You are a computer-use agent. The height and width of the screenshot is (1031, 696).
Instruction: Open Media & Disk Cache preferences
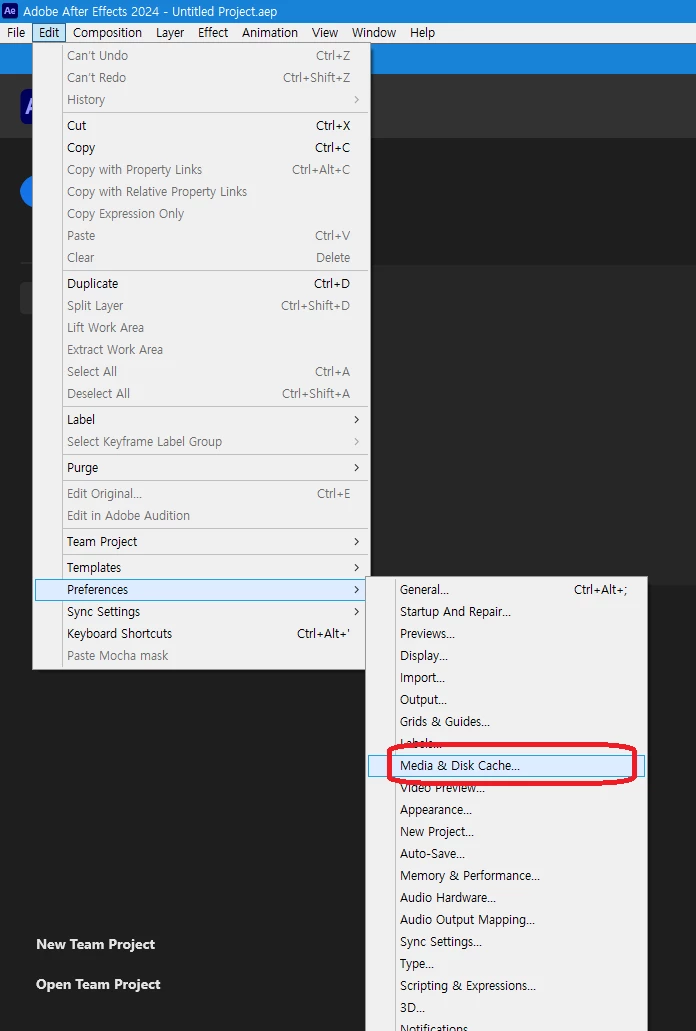point(506,765)
